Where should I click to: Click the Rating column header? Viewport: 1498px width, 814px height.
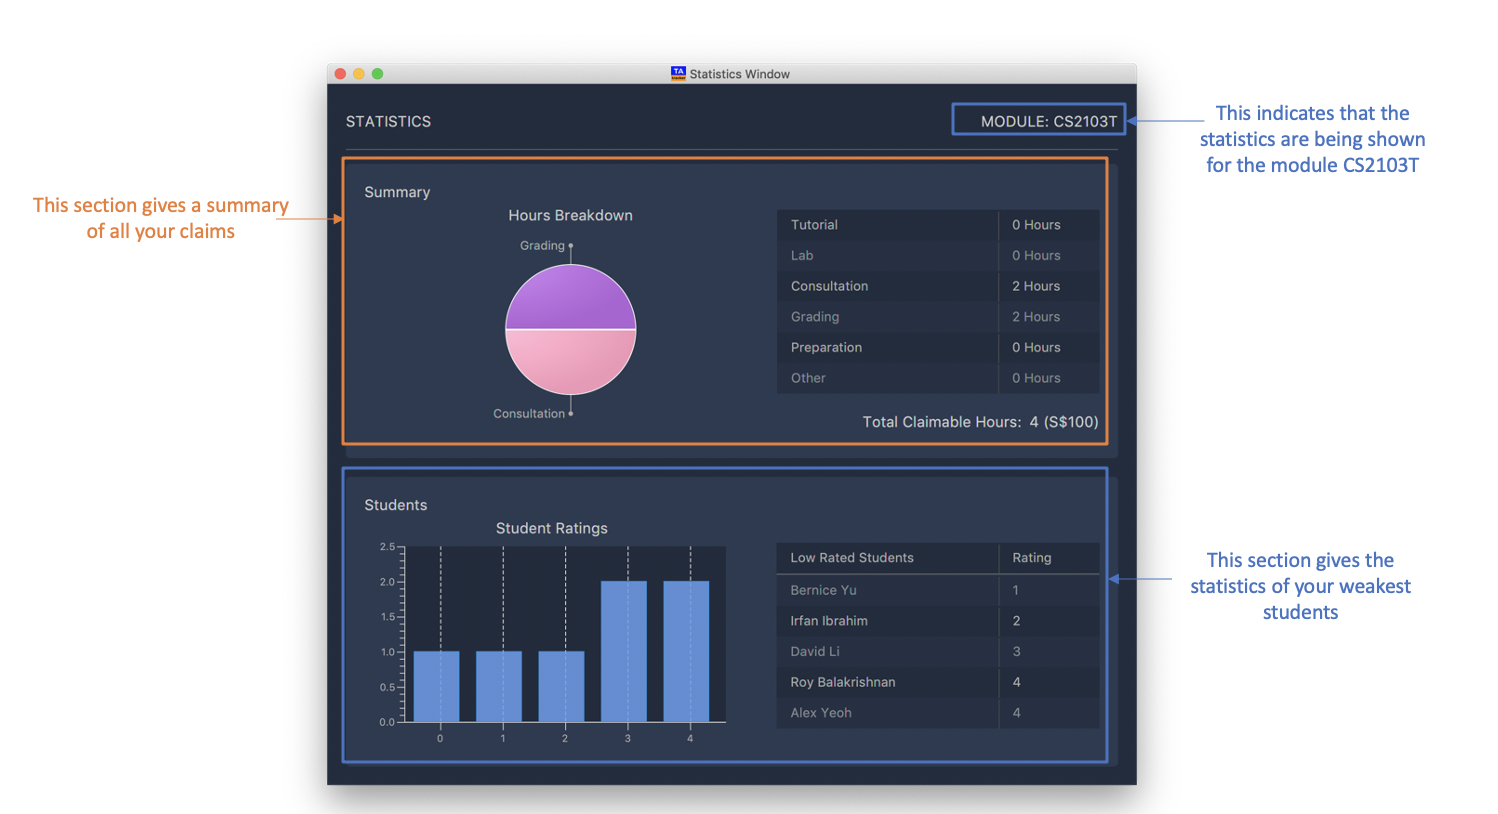1049,558
